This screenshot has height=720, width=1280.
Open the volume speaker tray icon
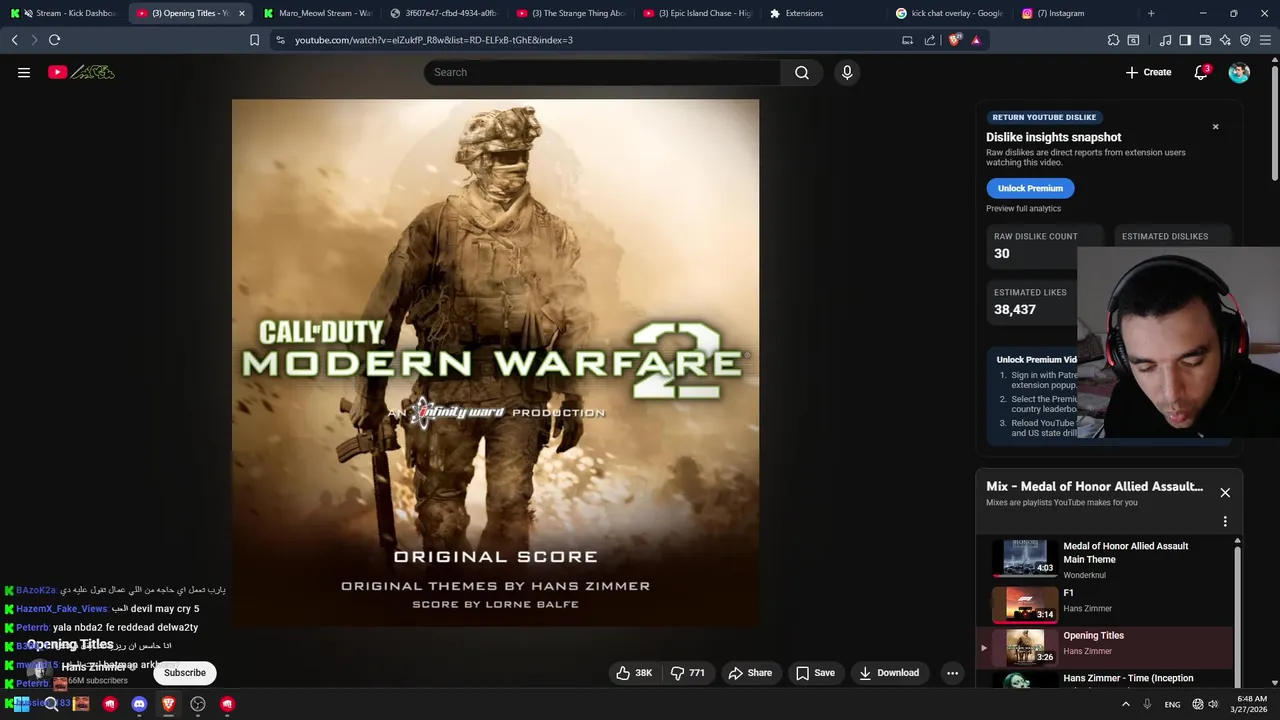(x=1213, y=704)
